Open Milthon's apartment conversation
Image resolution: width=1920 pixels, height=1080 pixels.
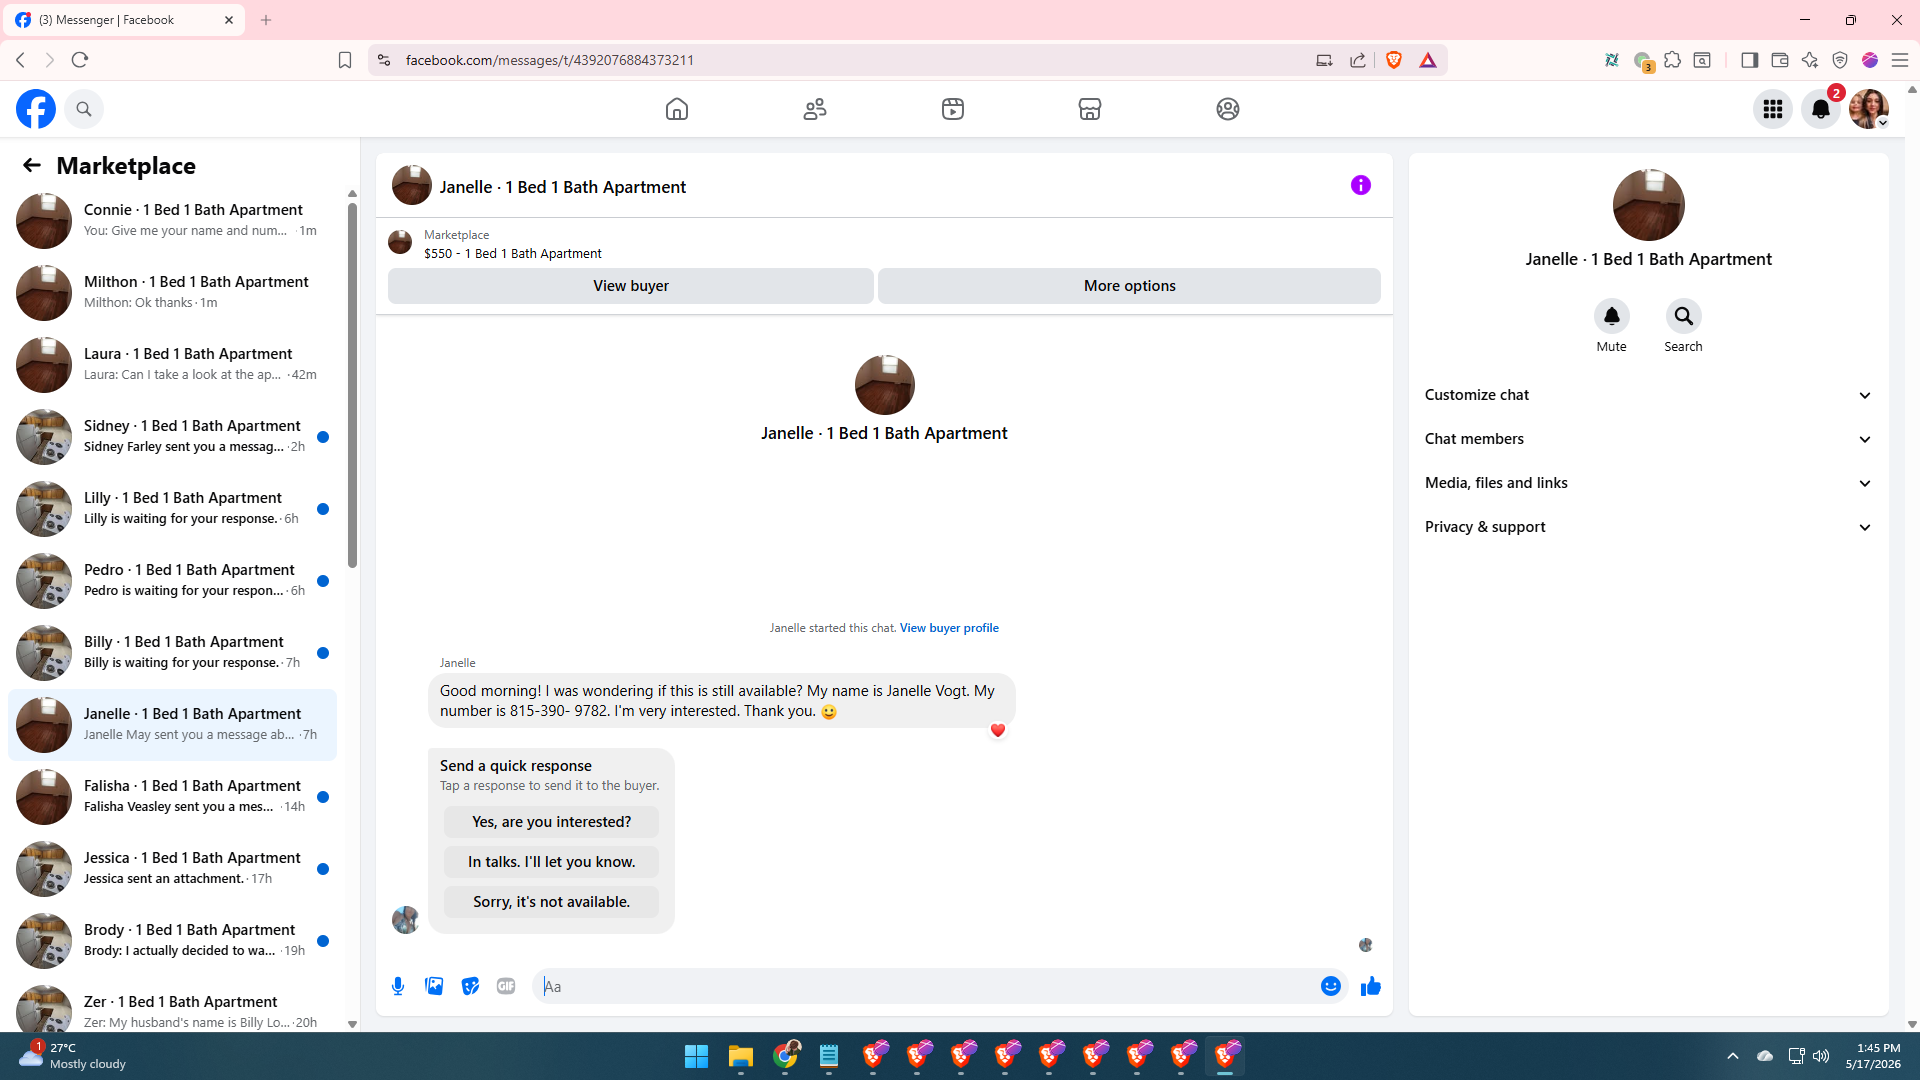click(172, 293)
